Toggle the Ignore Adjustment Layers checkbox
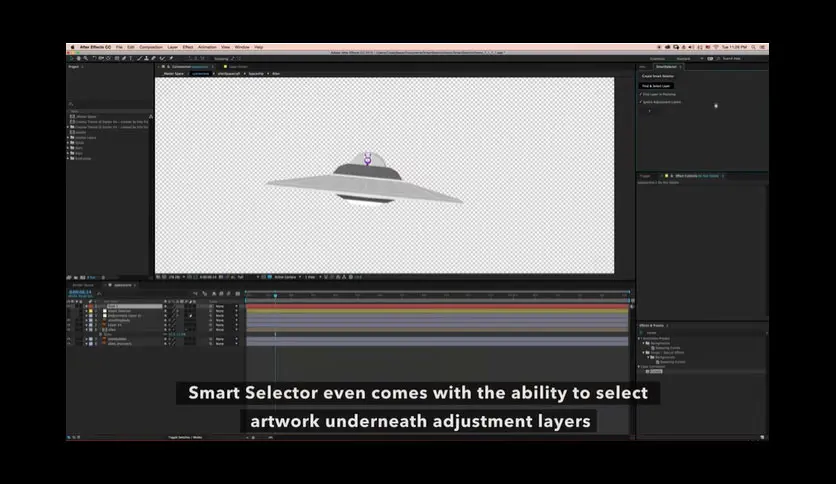836x484 pixels. 641,102
